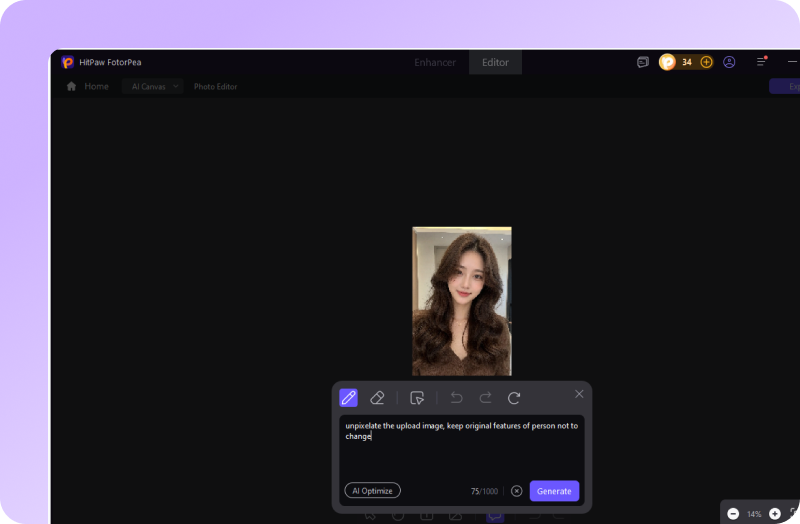
Task: Add credits with the yellow plus icon
Action: [x=706, y=62]
